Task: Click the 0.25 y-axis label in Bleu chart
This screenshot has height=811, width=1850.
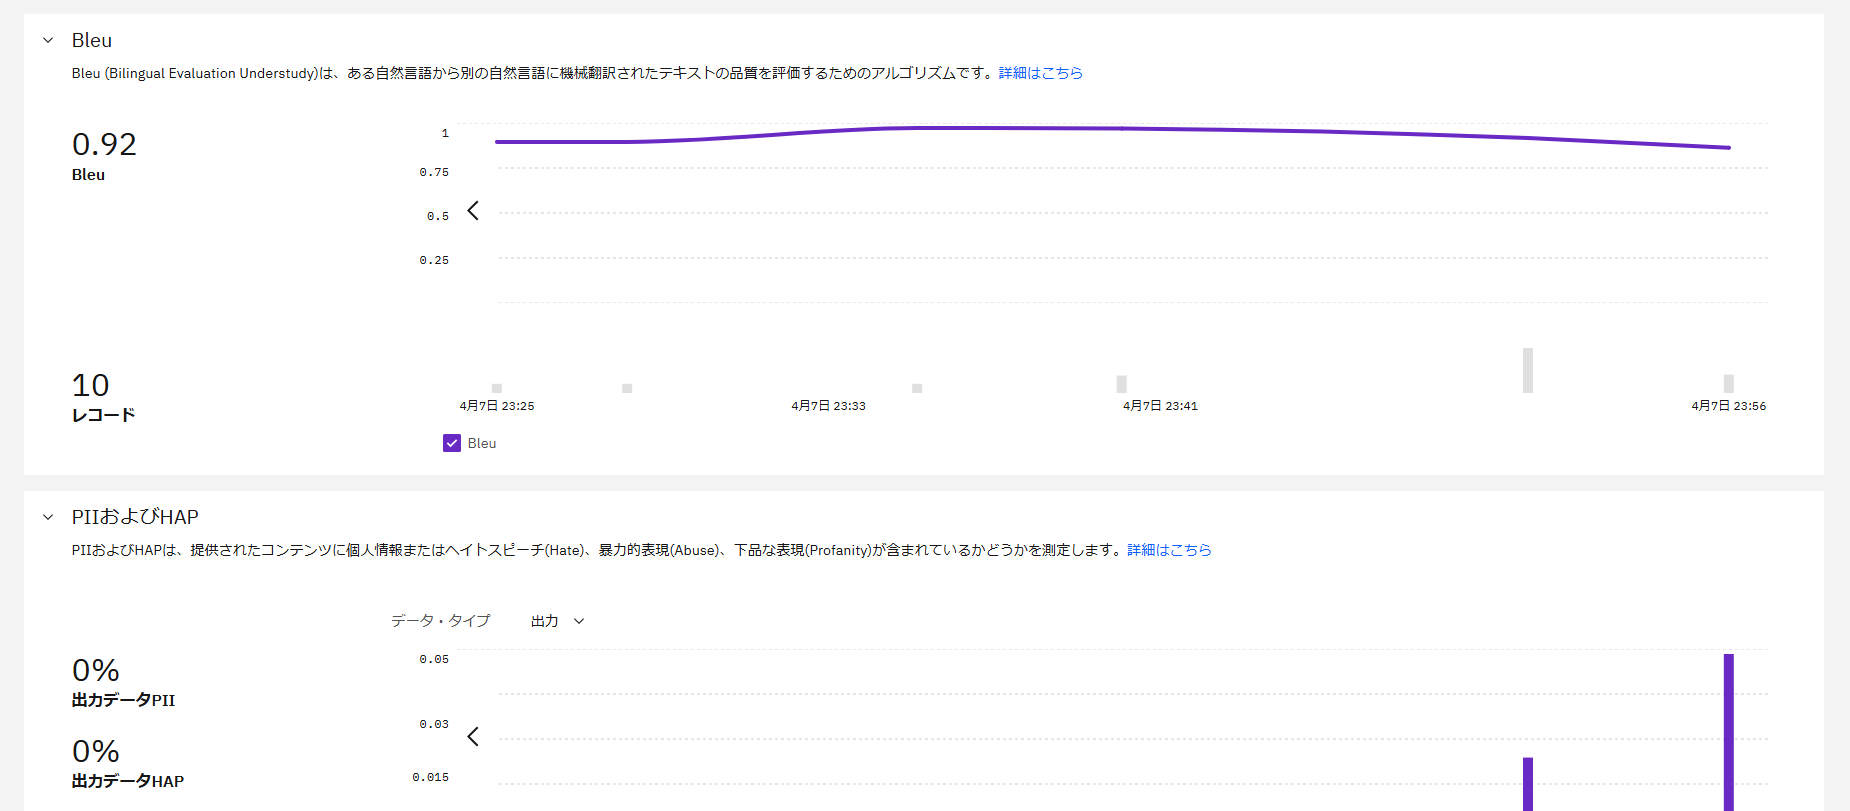Action: pos(434,260)
